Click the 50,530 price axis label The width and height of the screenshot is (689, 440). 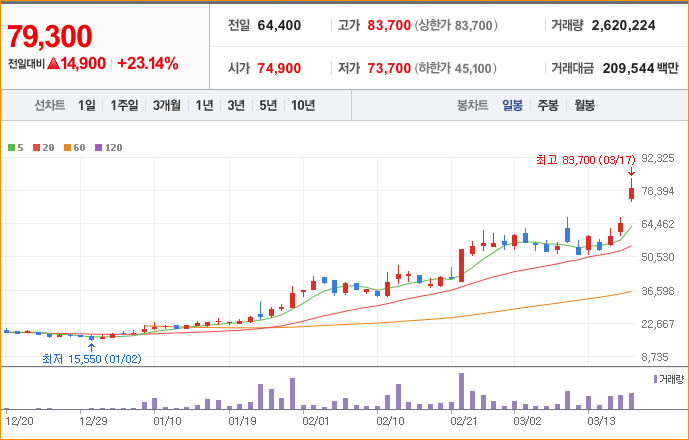(658, 257)
